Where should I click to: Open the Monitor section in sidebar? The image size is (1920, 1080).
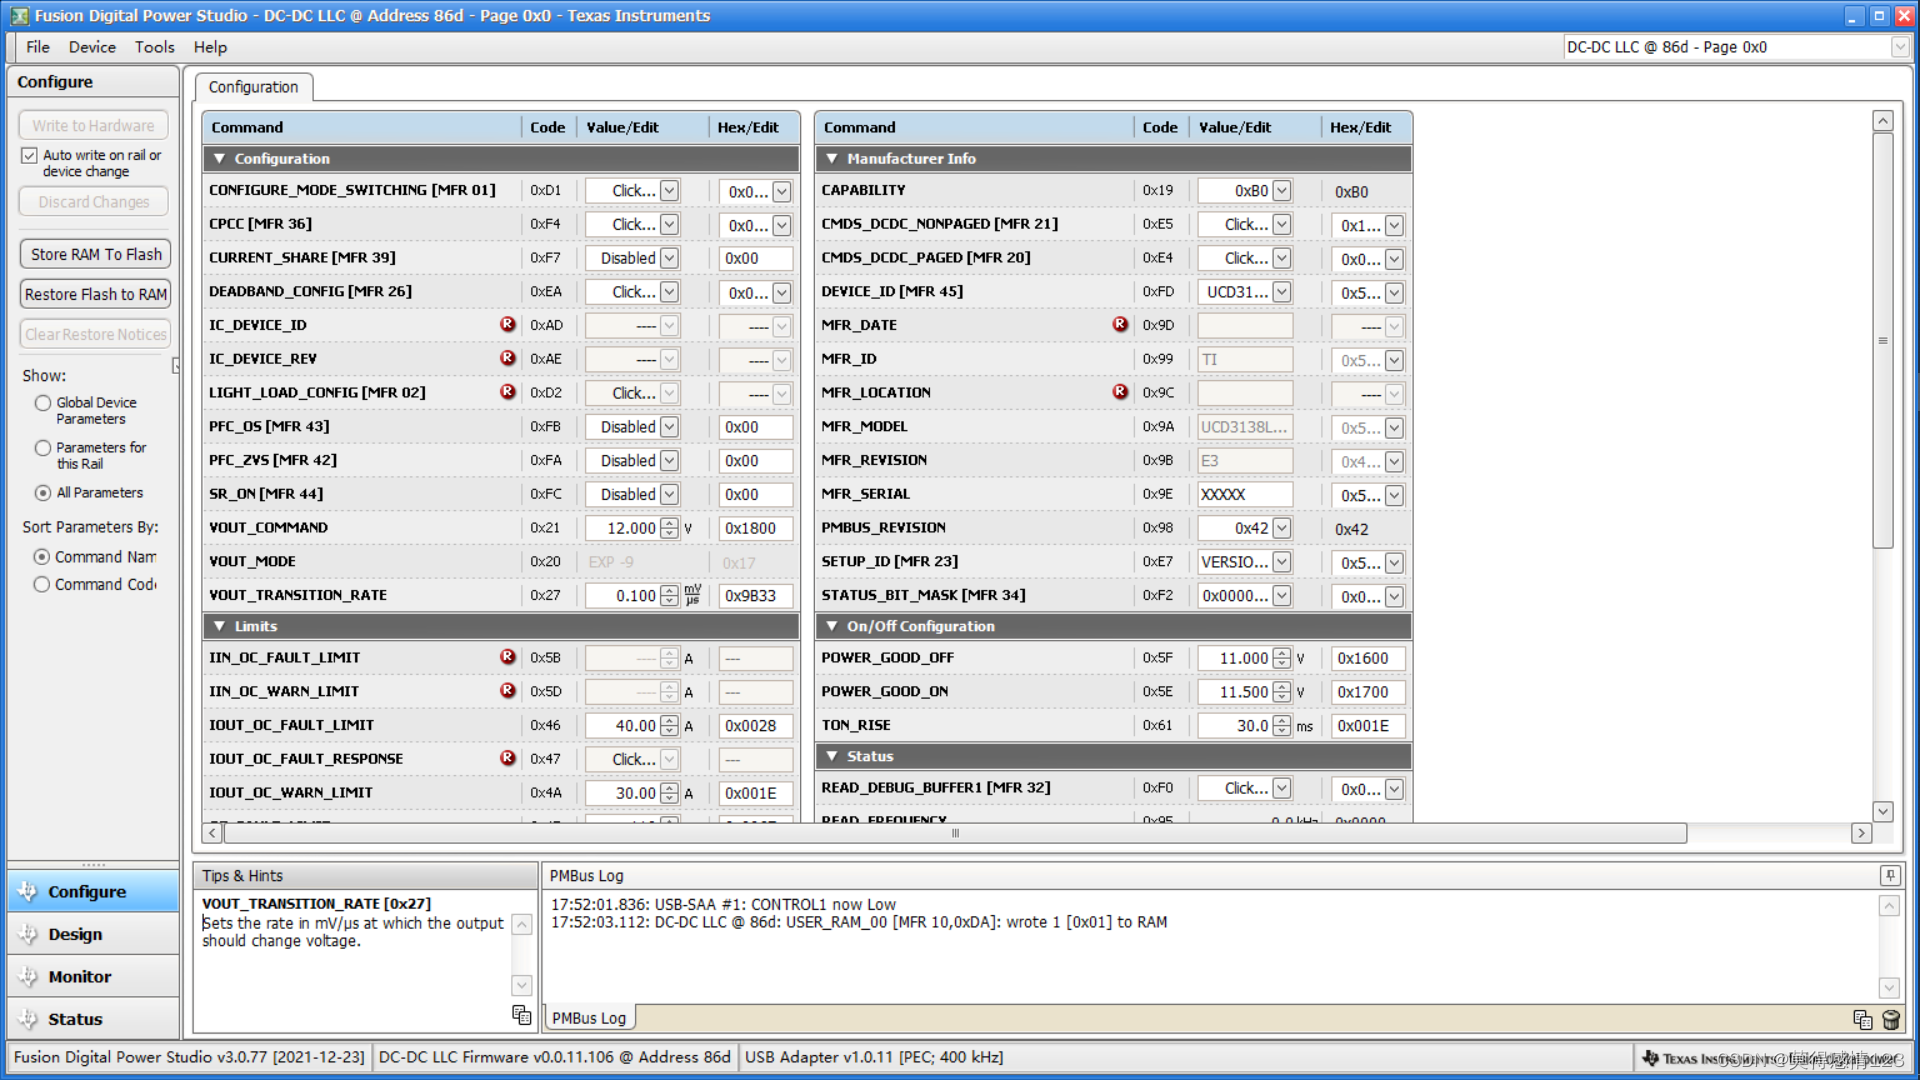point(80,976)
